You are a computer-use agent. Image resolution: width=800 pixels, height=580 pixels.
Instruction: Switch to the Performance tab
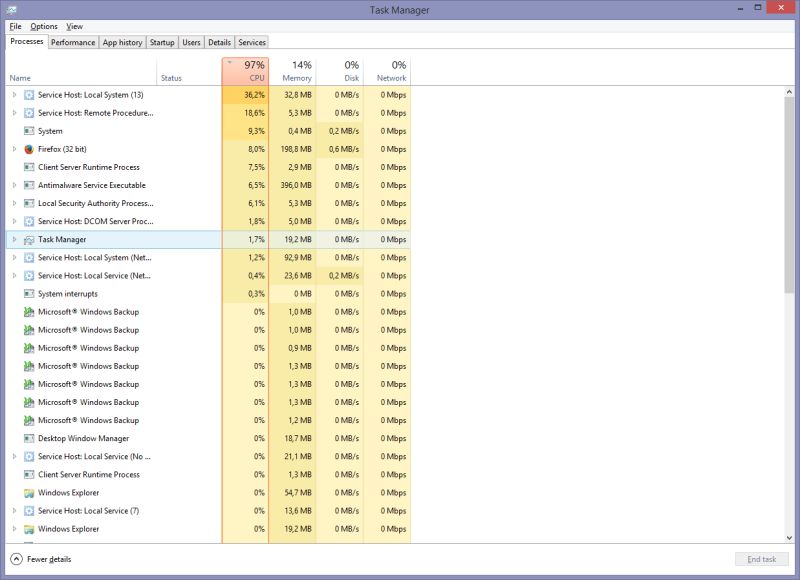click(x=73, y=42)
